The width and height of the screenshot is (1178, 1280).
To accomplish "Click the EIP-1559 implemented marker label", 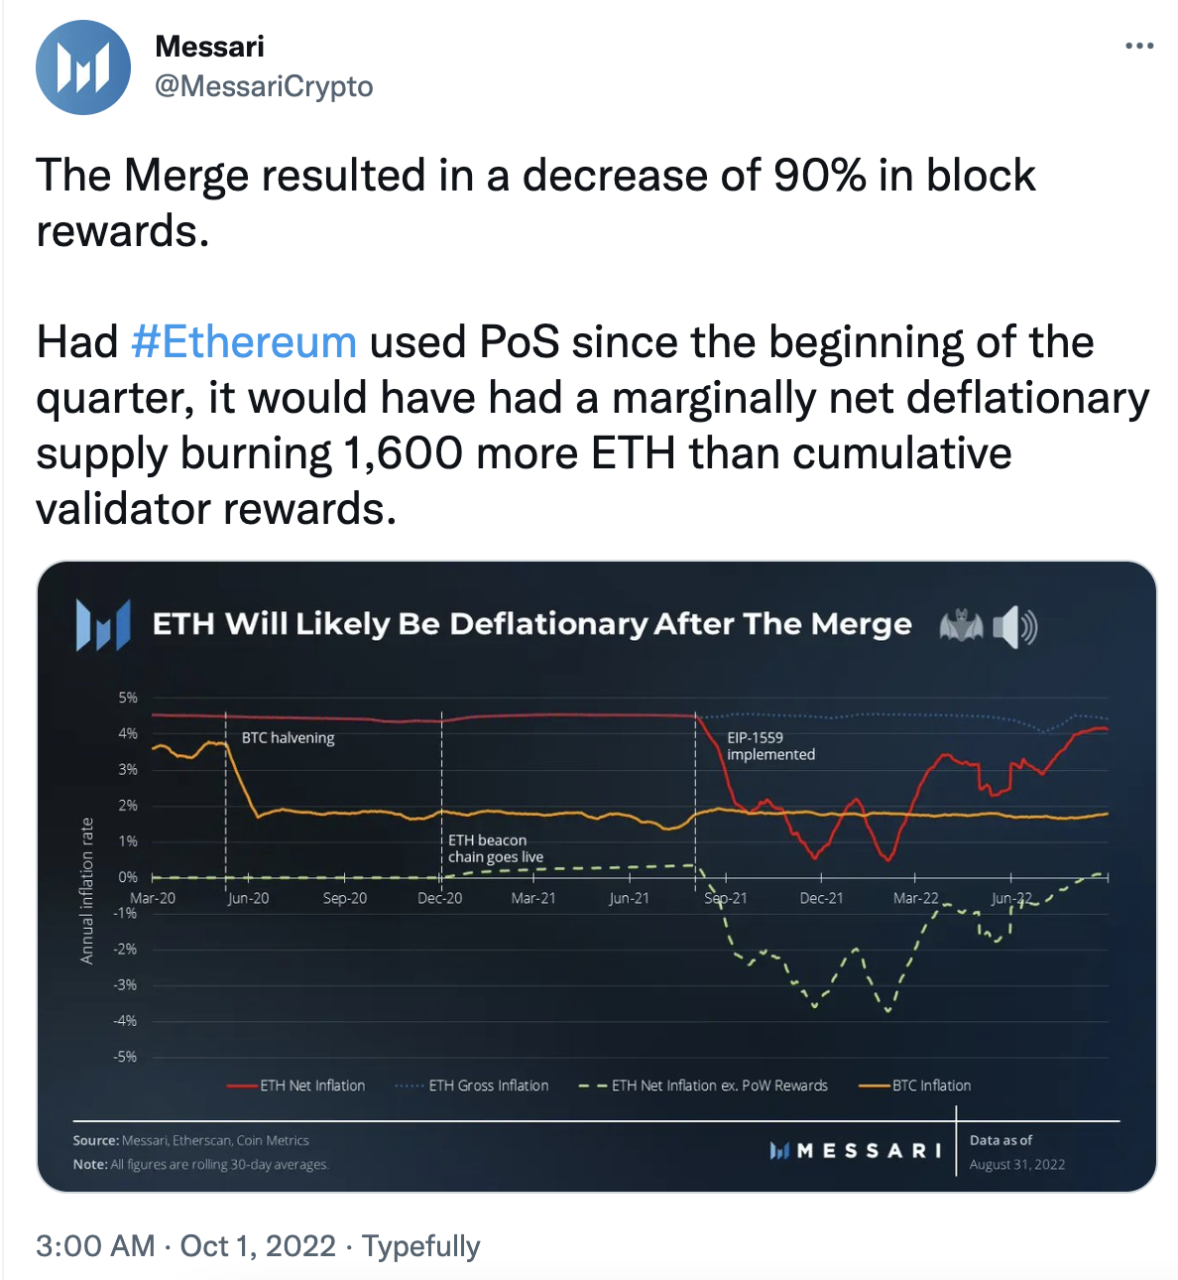I will point(771,746).
